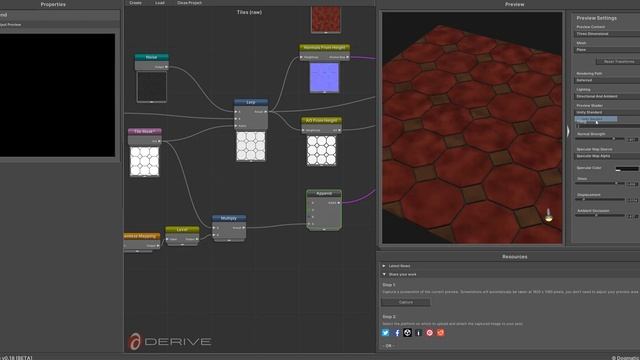Viewport: 640px width, 360px height.
Task: Share capture on Twitter icon
Action: pos(385,333)
